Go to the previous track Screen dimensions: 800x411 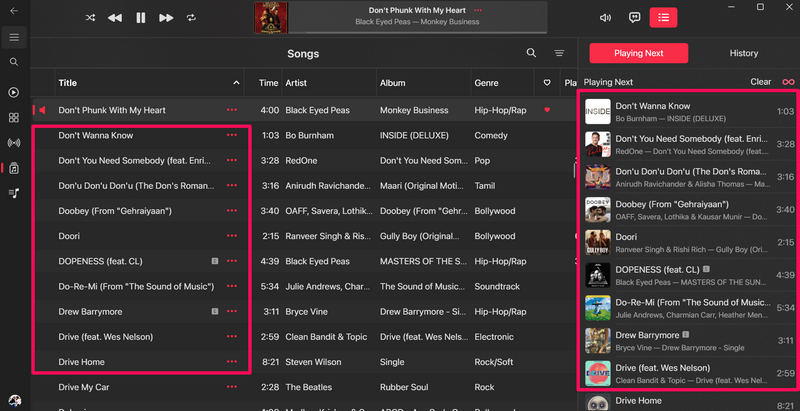(x=115, y=18)
